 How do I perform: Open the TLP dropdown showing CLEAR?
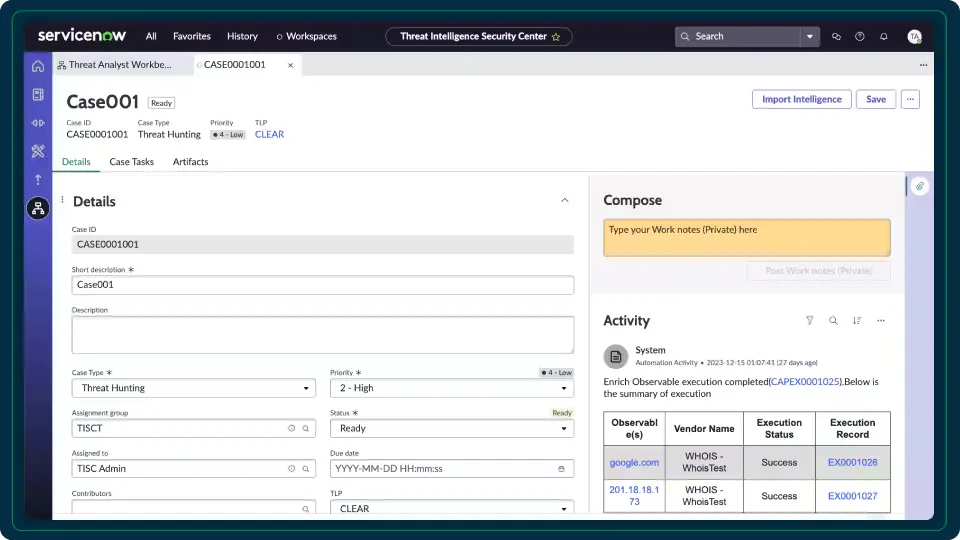452,508
